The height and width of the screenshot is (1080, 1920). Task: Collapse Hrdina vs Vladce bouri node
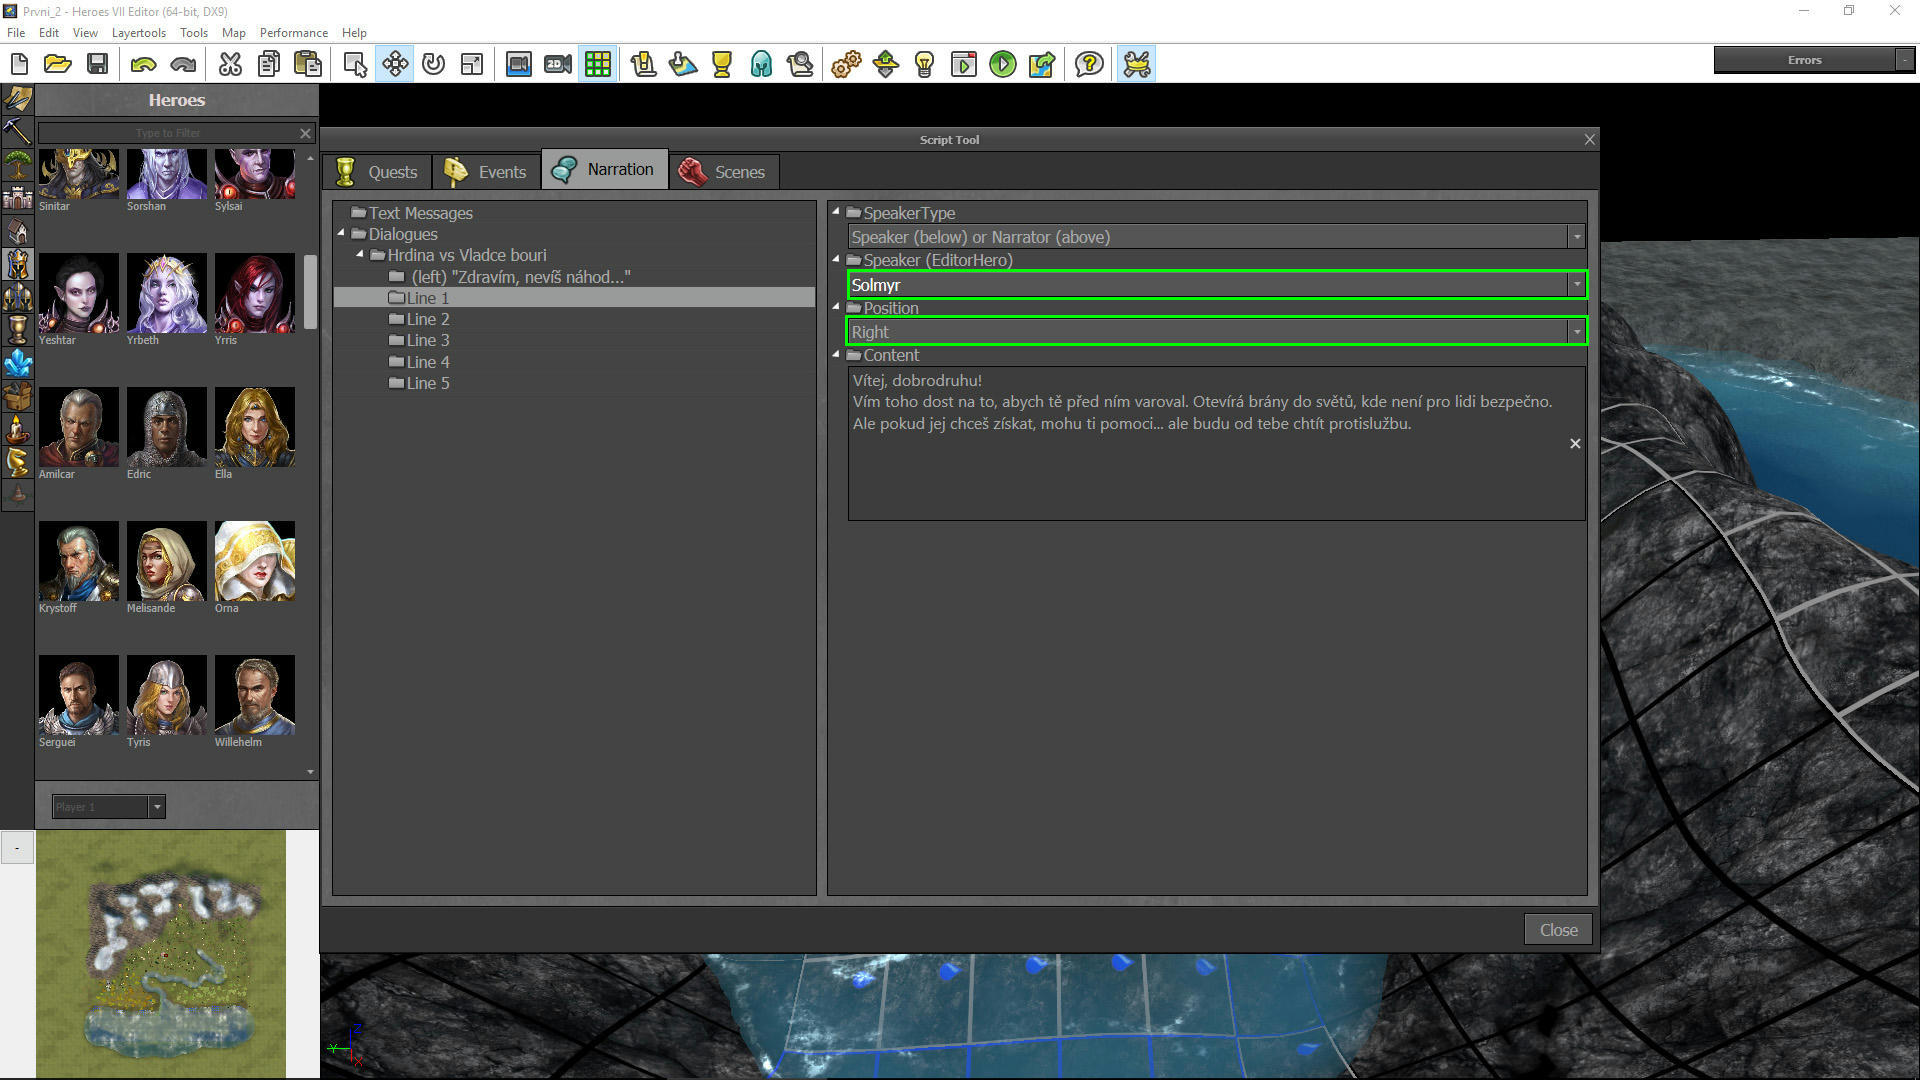pyautogui.click(x=360, y=254)
